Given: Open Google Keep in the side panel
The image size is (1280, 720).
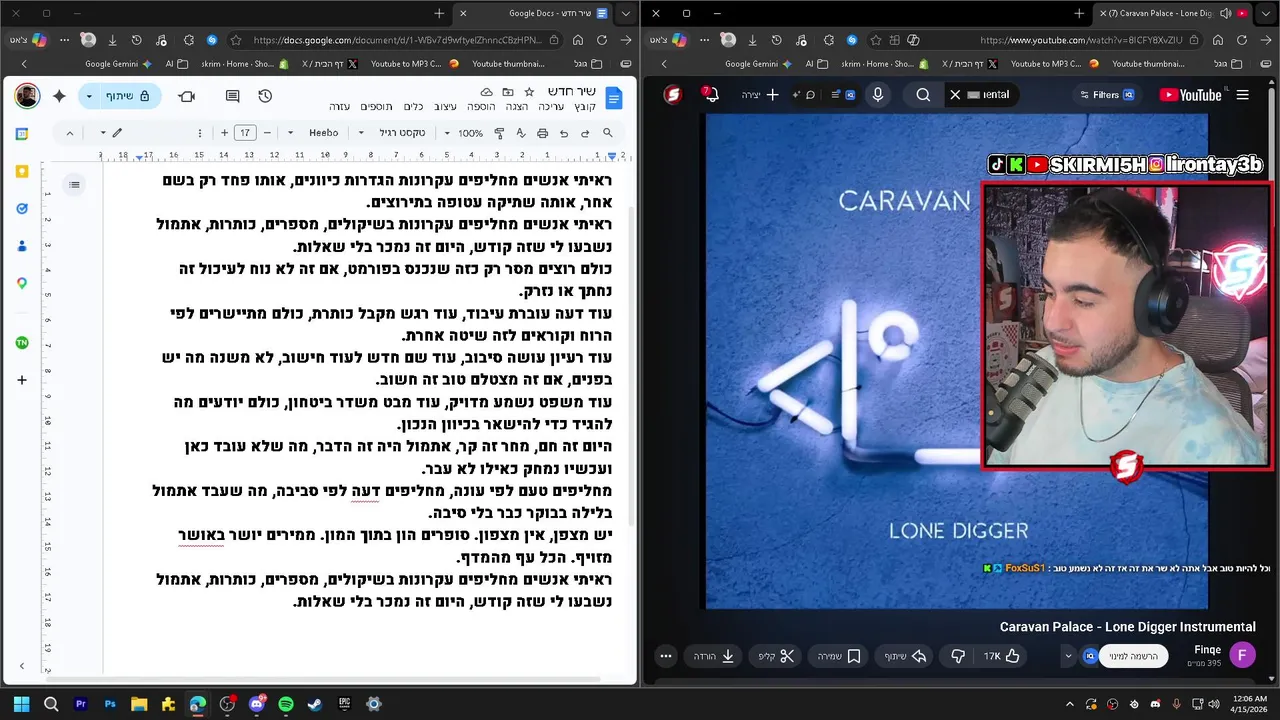Looking at the screenshot, I should coord(22,171).
